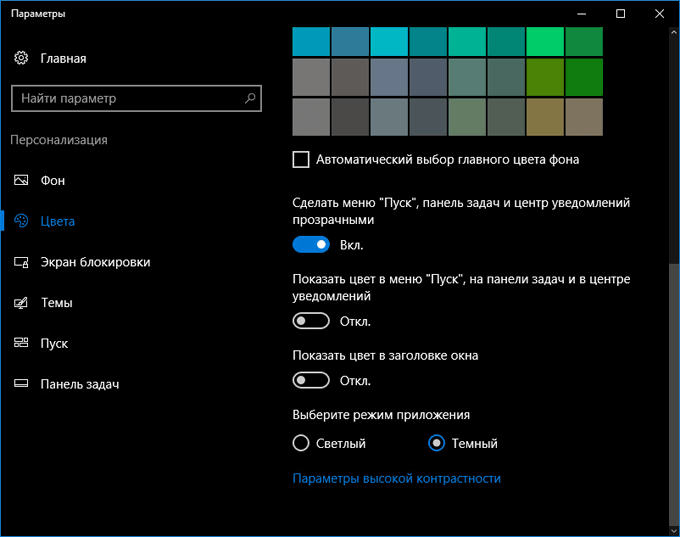The width and height of the screenshot is (680, 537).
Task: Select the Светлый app mode radio button
Action: click(x=301, y=443)
